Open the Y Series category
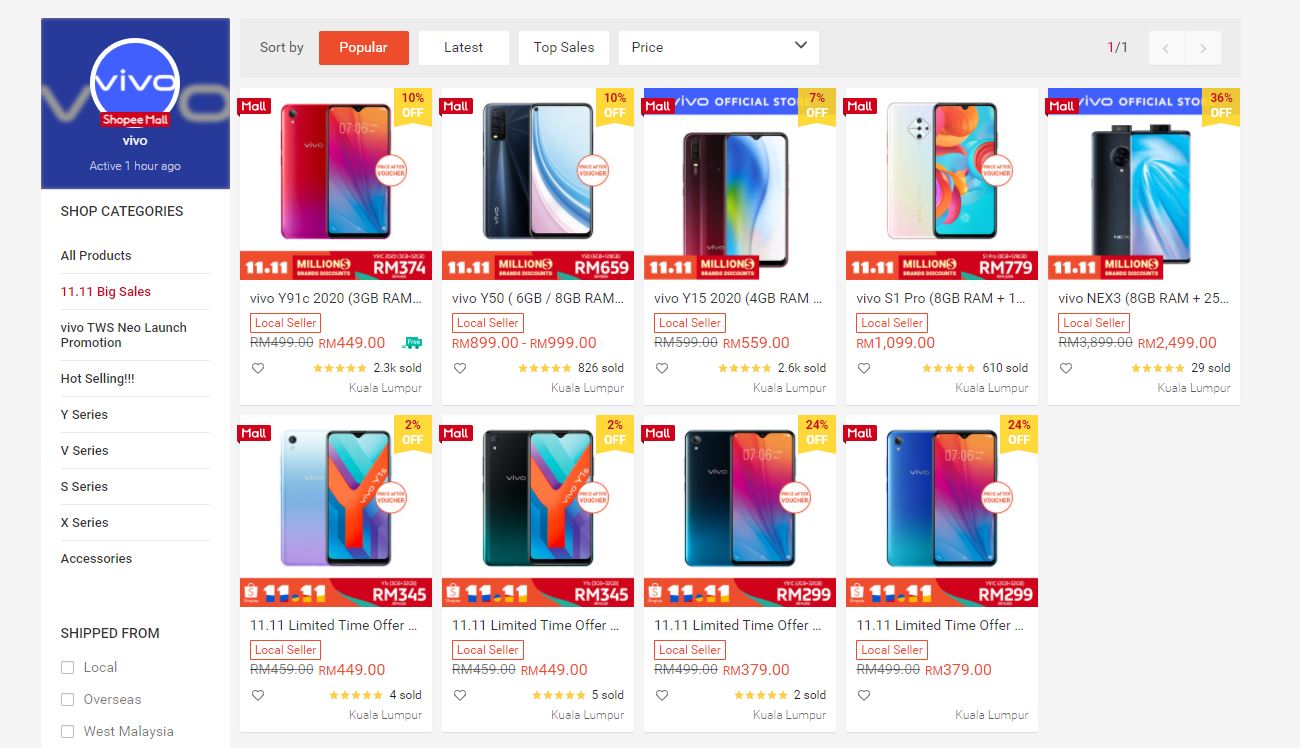The image size is (1300, 748). (84, 414)
